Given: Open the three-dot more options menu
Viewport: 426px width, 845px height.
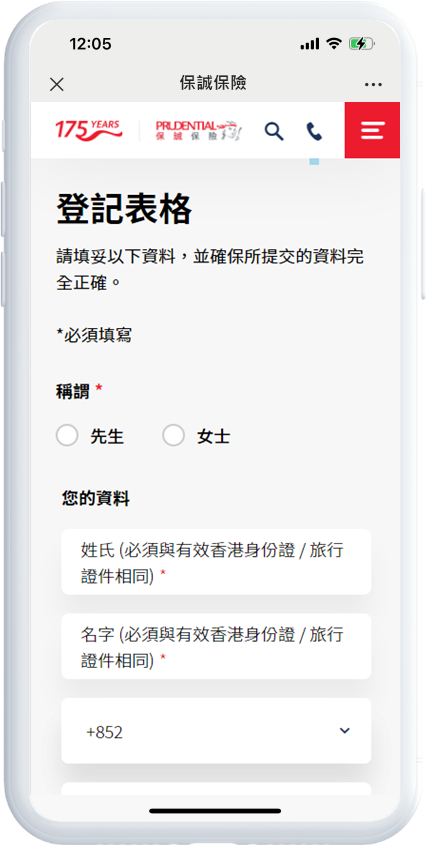Looking at the screenshot, I should (373, 85).
